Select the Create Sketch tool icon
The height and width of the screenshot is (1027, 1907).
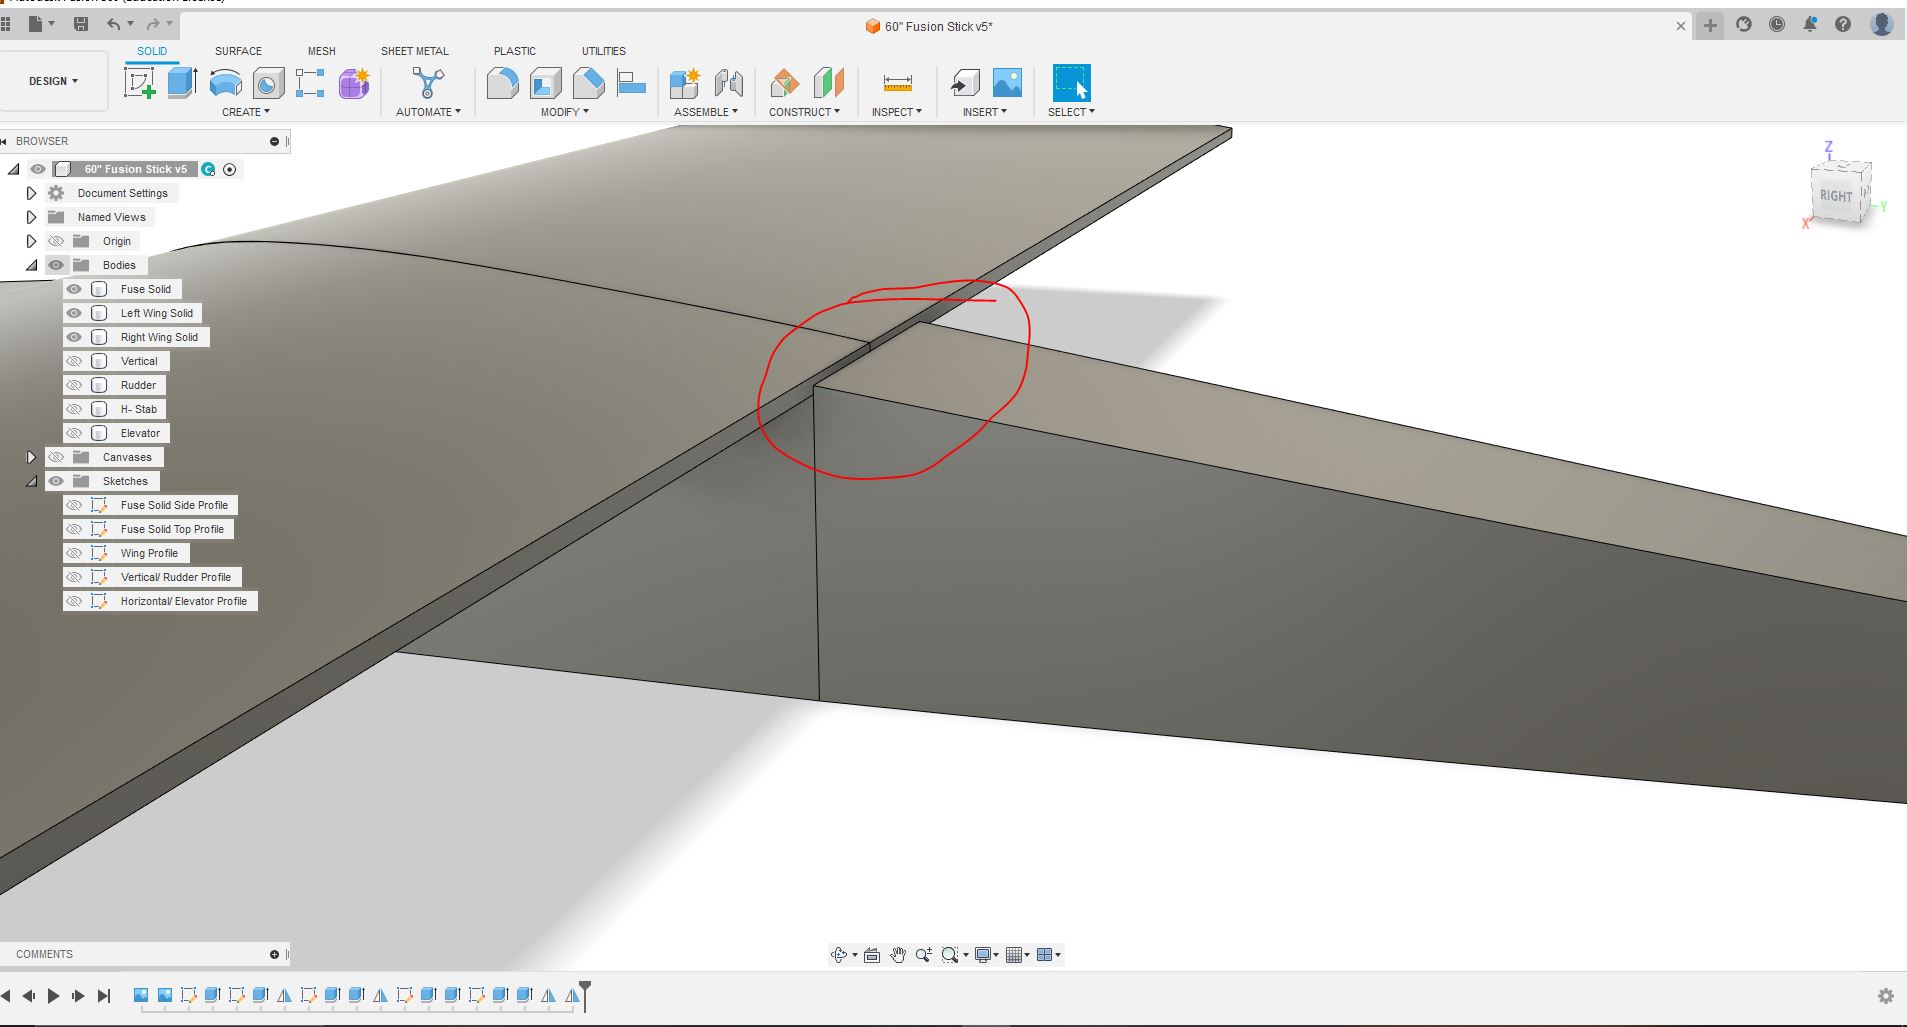pos(140,83)
